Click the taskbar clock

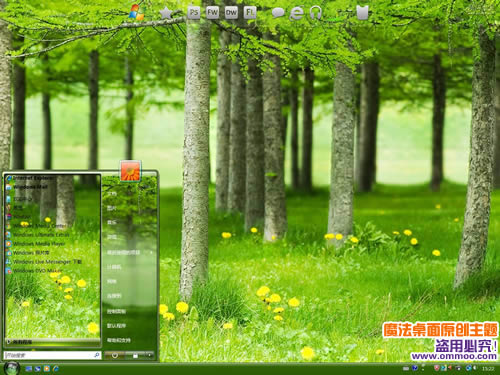488,369
